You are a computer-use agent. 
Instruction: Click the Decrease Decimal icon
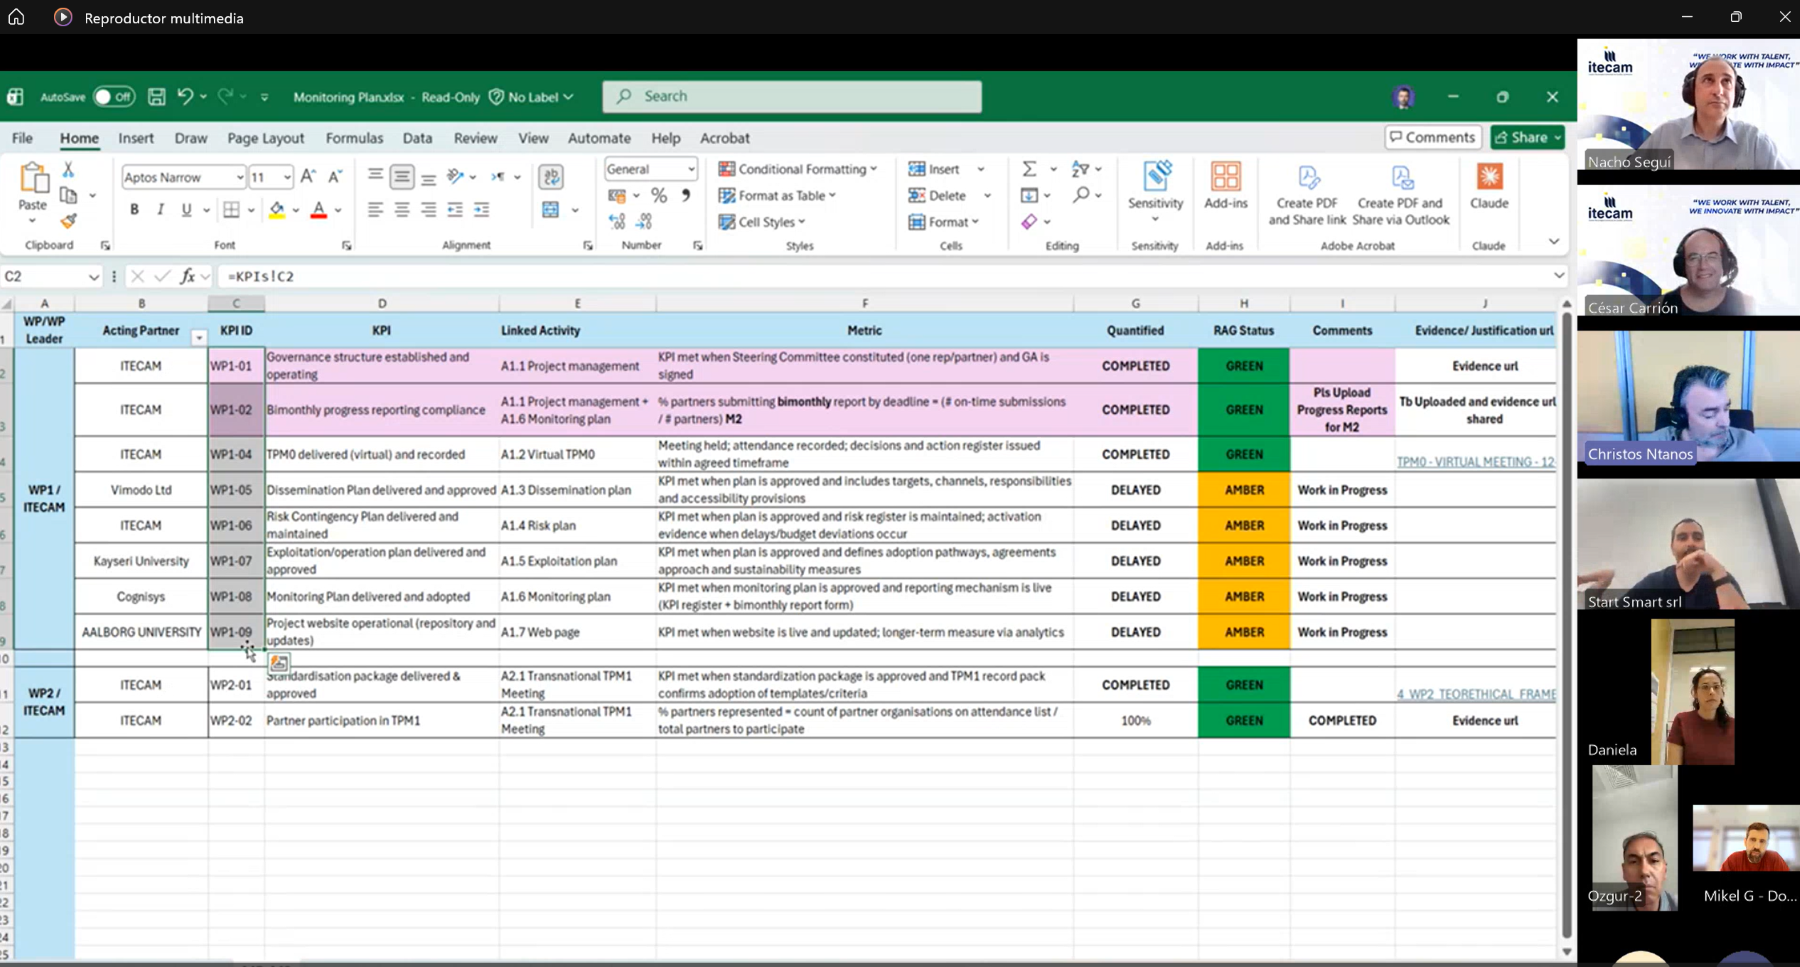[644, 221]
